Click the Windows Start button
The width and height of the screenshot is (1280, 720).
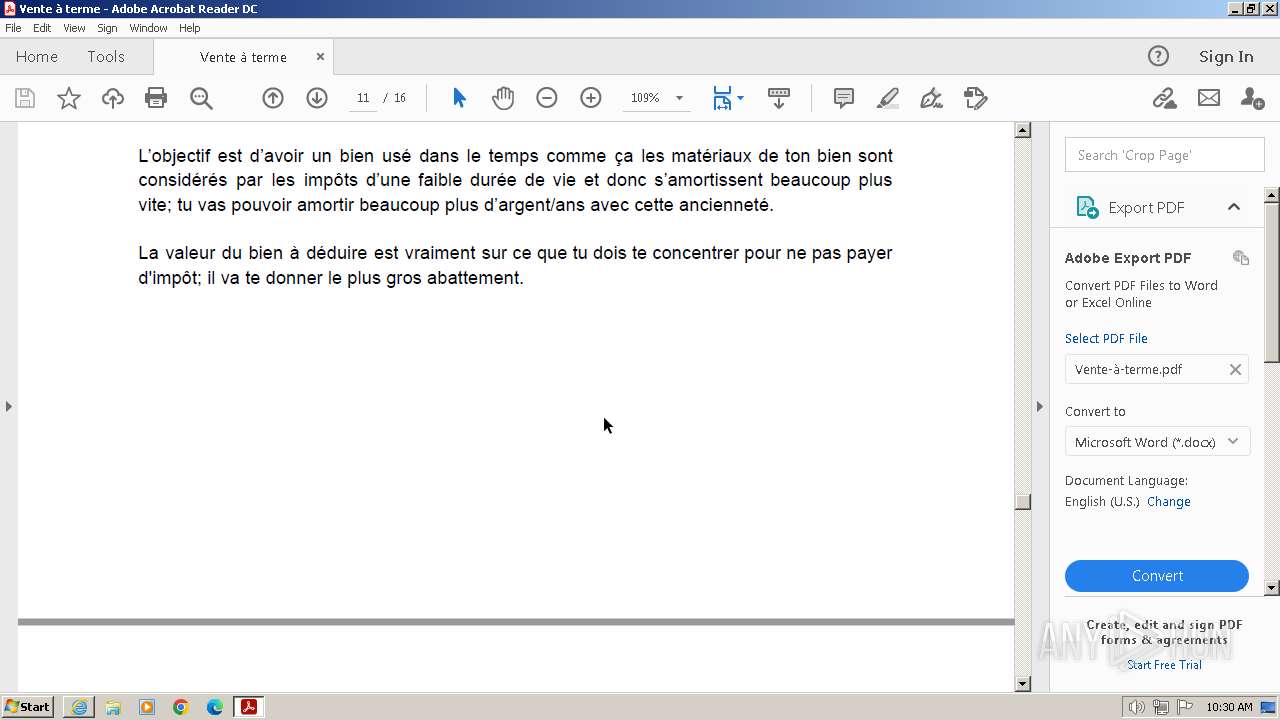pyautogui.click(x=28, y=707)
